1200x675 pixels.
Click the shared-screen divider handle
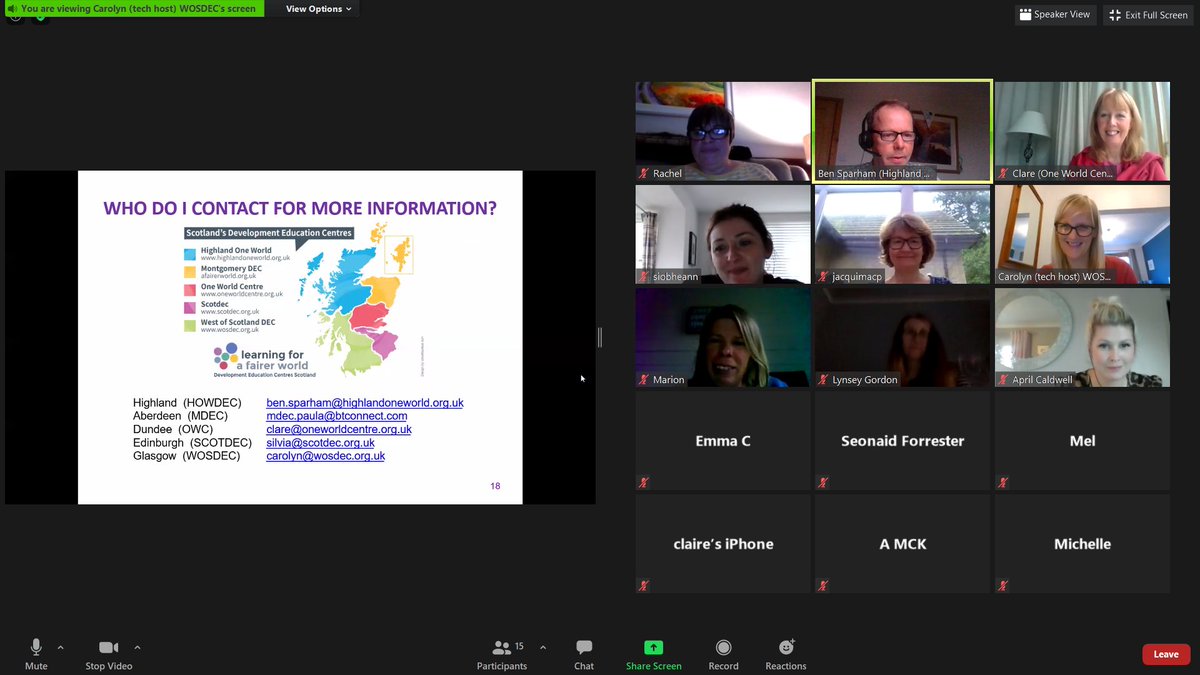pyautogui.click(x=600, y=337)
